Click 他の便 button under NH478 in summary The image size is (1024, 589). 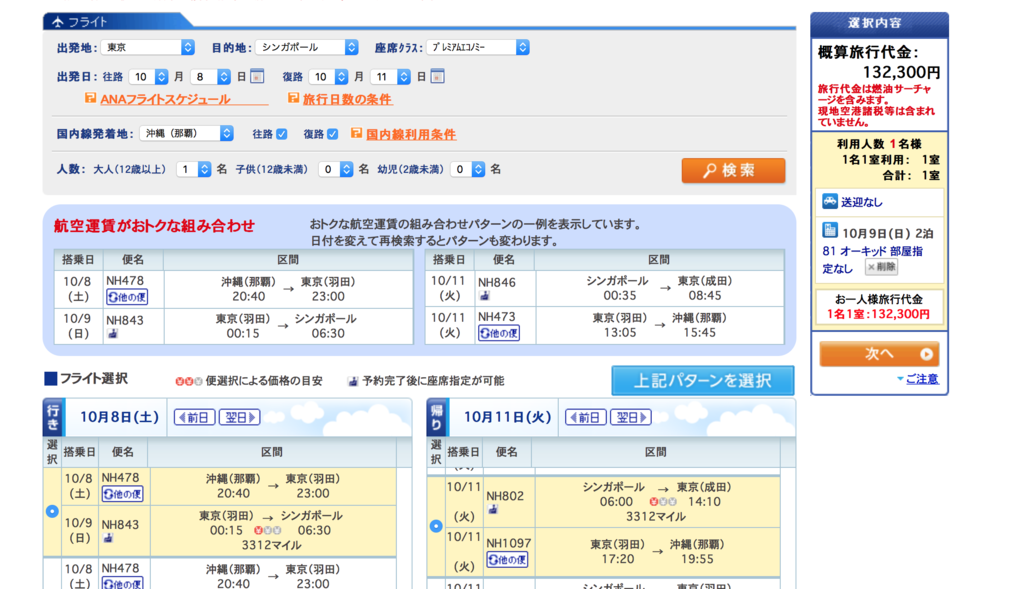(127, 297)
